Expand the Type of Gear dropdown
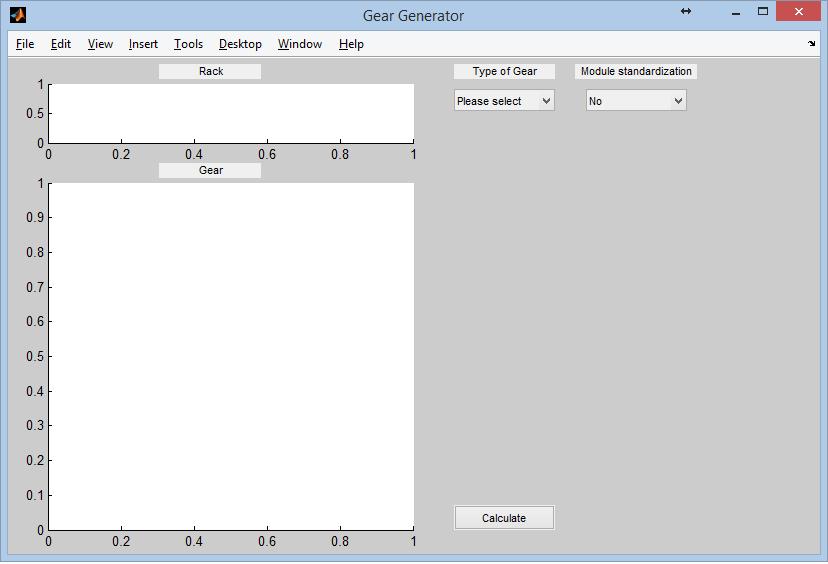Viewport: 828px width, 564px height. (504, 101)
